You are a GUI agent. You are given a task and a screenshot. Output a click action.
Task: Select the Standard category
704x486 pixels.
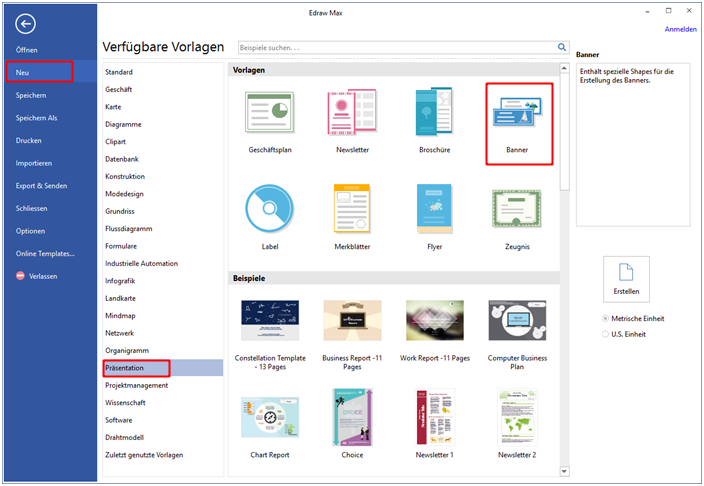(119, 72)
